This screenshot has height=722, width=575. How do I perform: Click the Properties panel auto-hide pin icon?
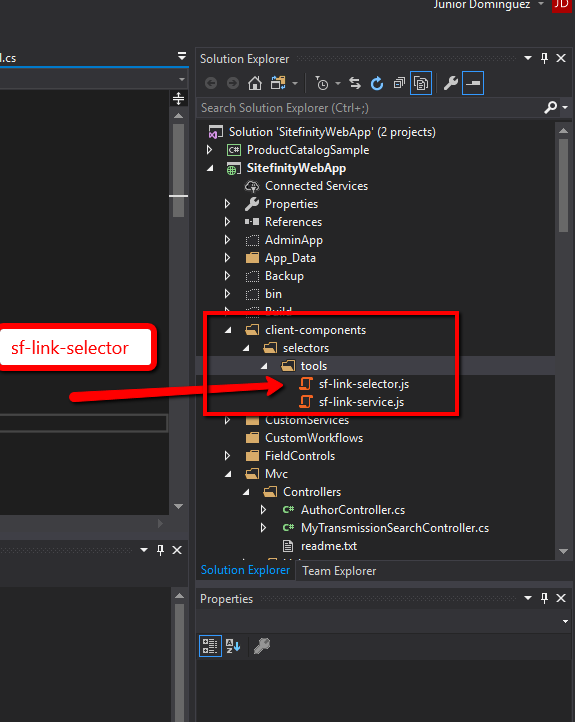click(544, 598)
